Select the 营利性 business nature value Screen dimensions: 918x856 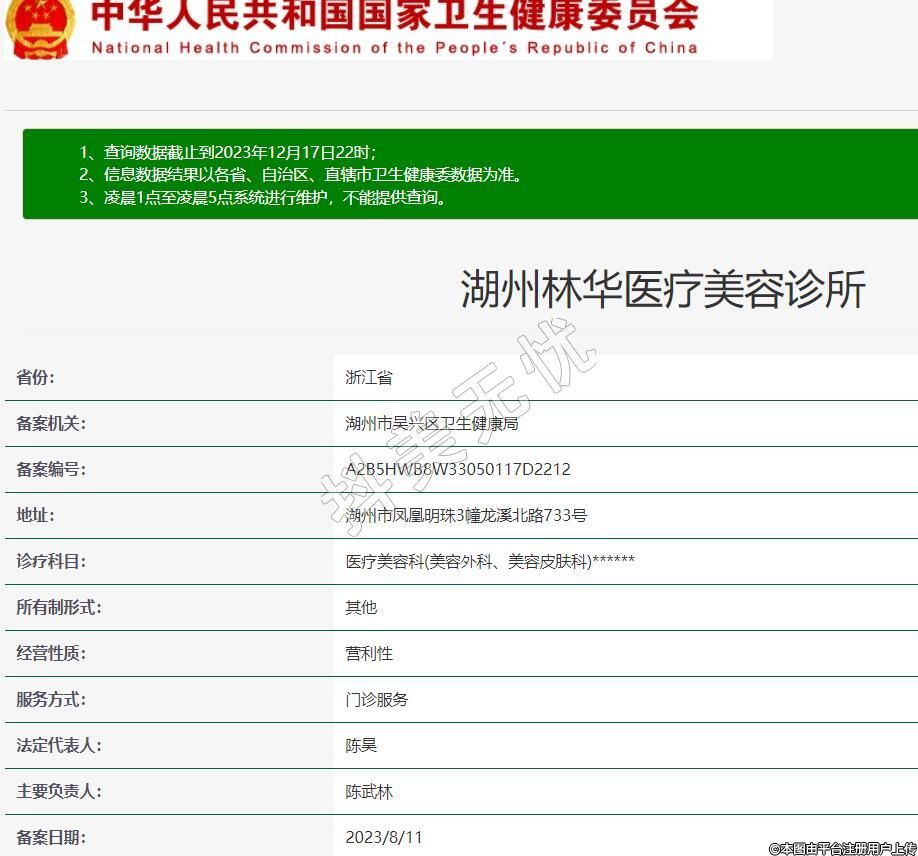point(369,653)
